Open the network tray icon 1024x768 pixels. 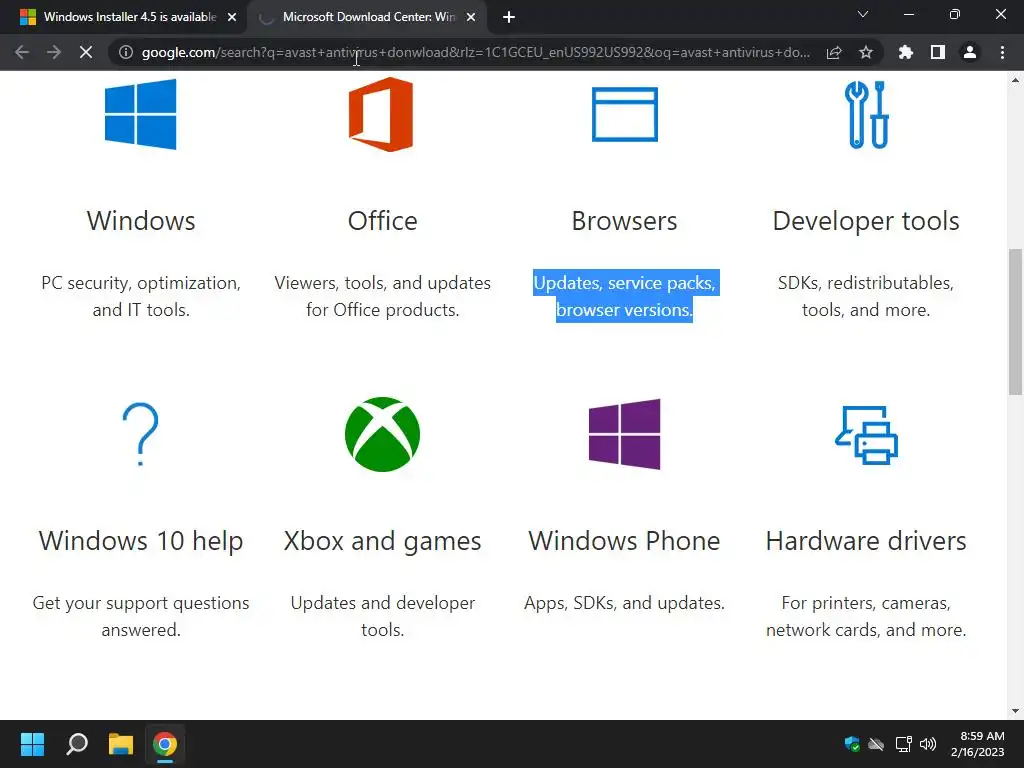coord(903,744)
